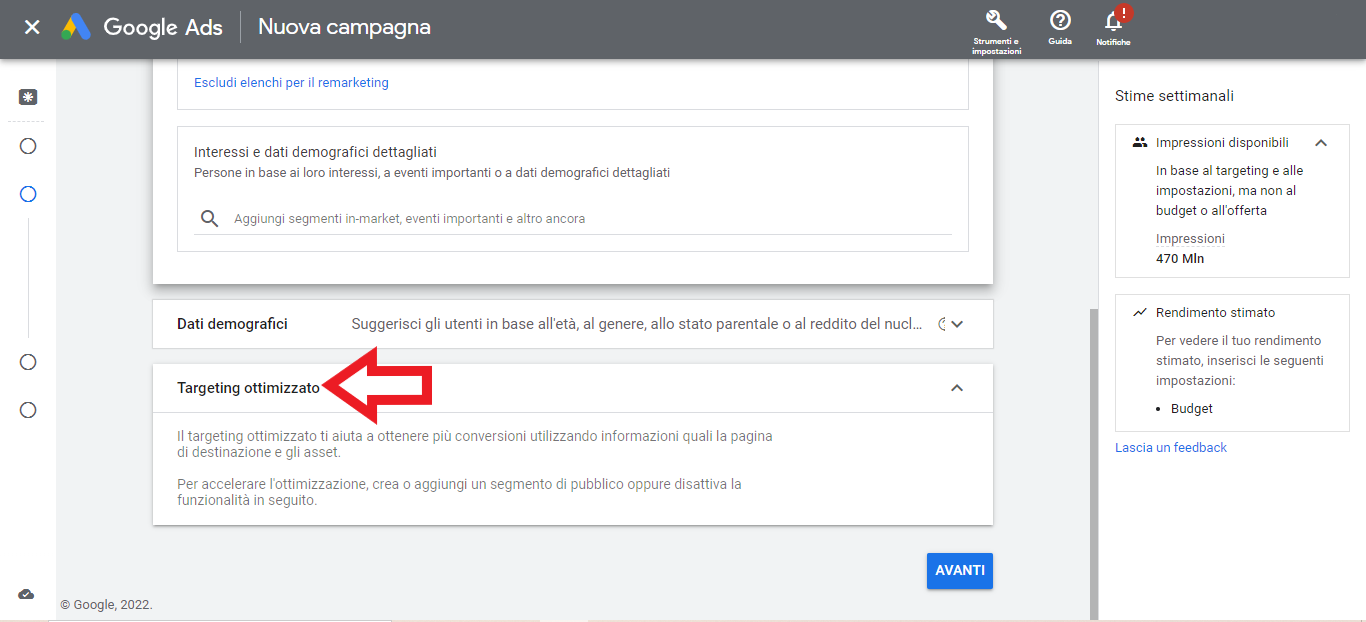Click the cloud saved-status icon
Screen dimensions: 1366x622
[x=27, y=594]
